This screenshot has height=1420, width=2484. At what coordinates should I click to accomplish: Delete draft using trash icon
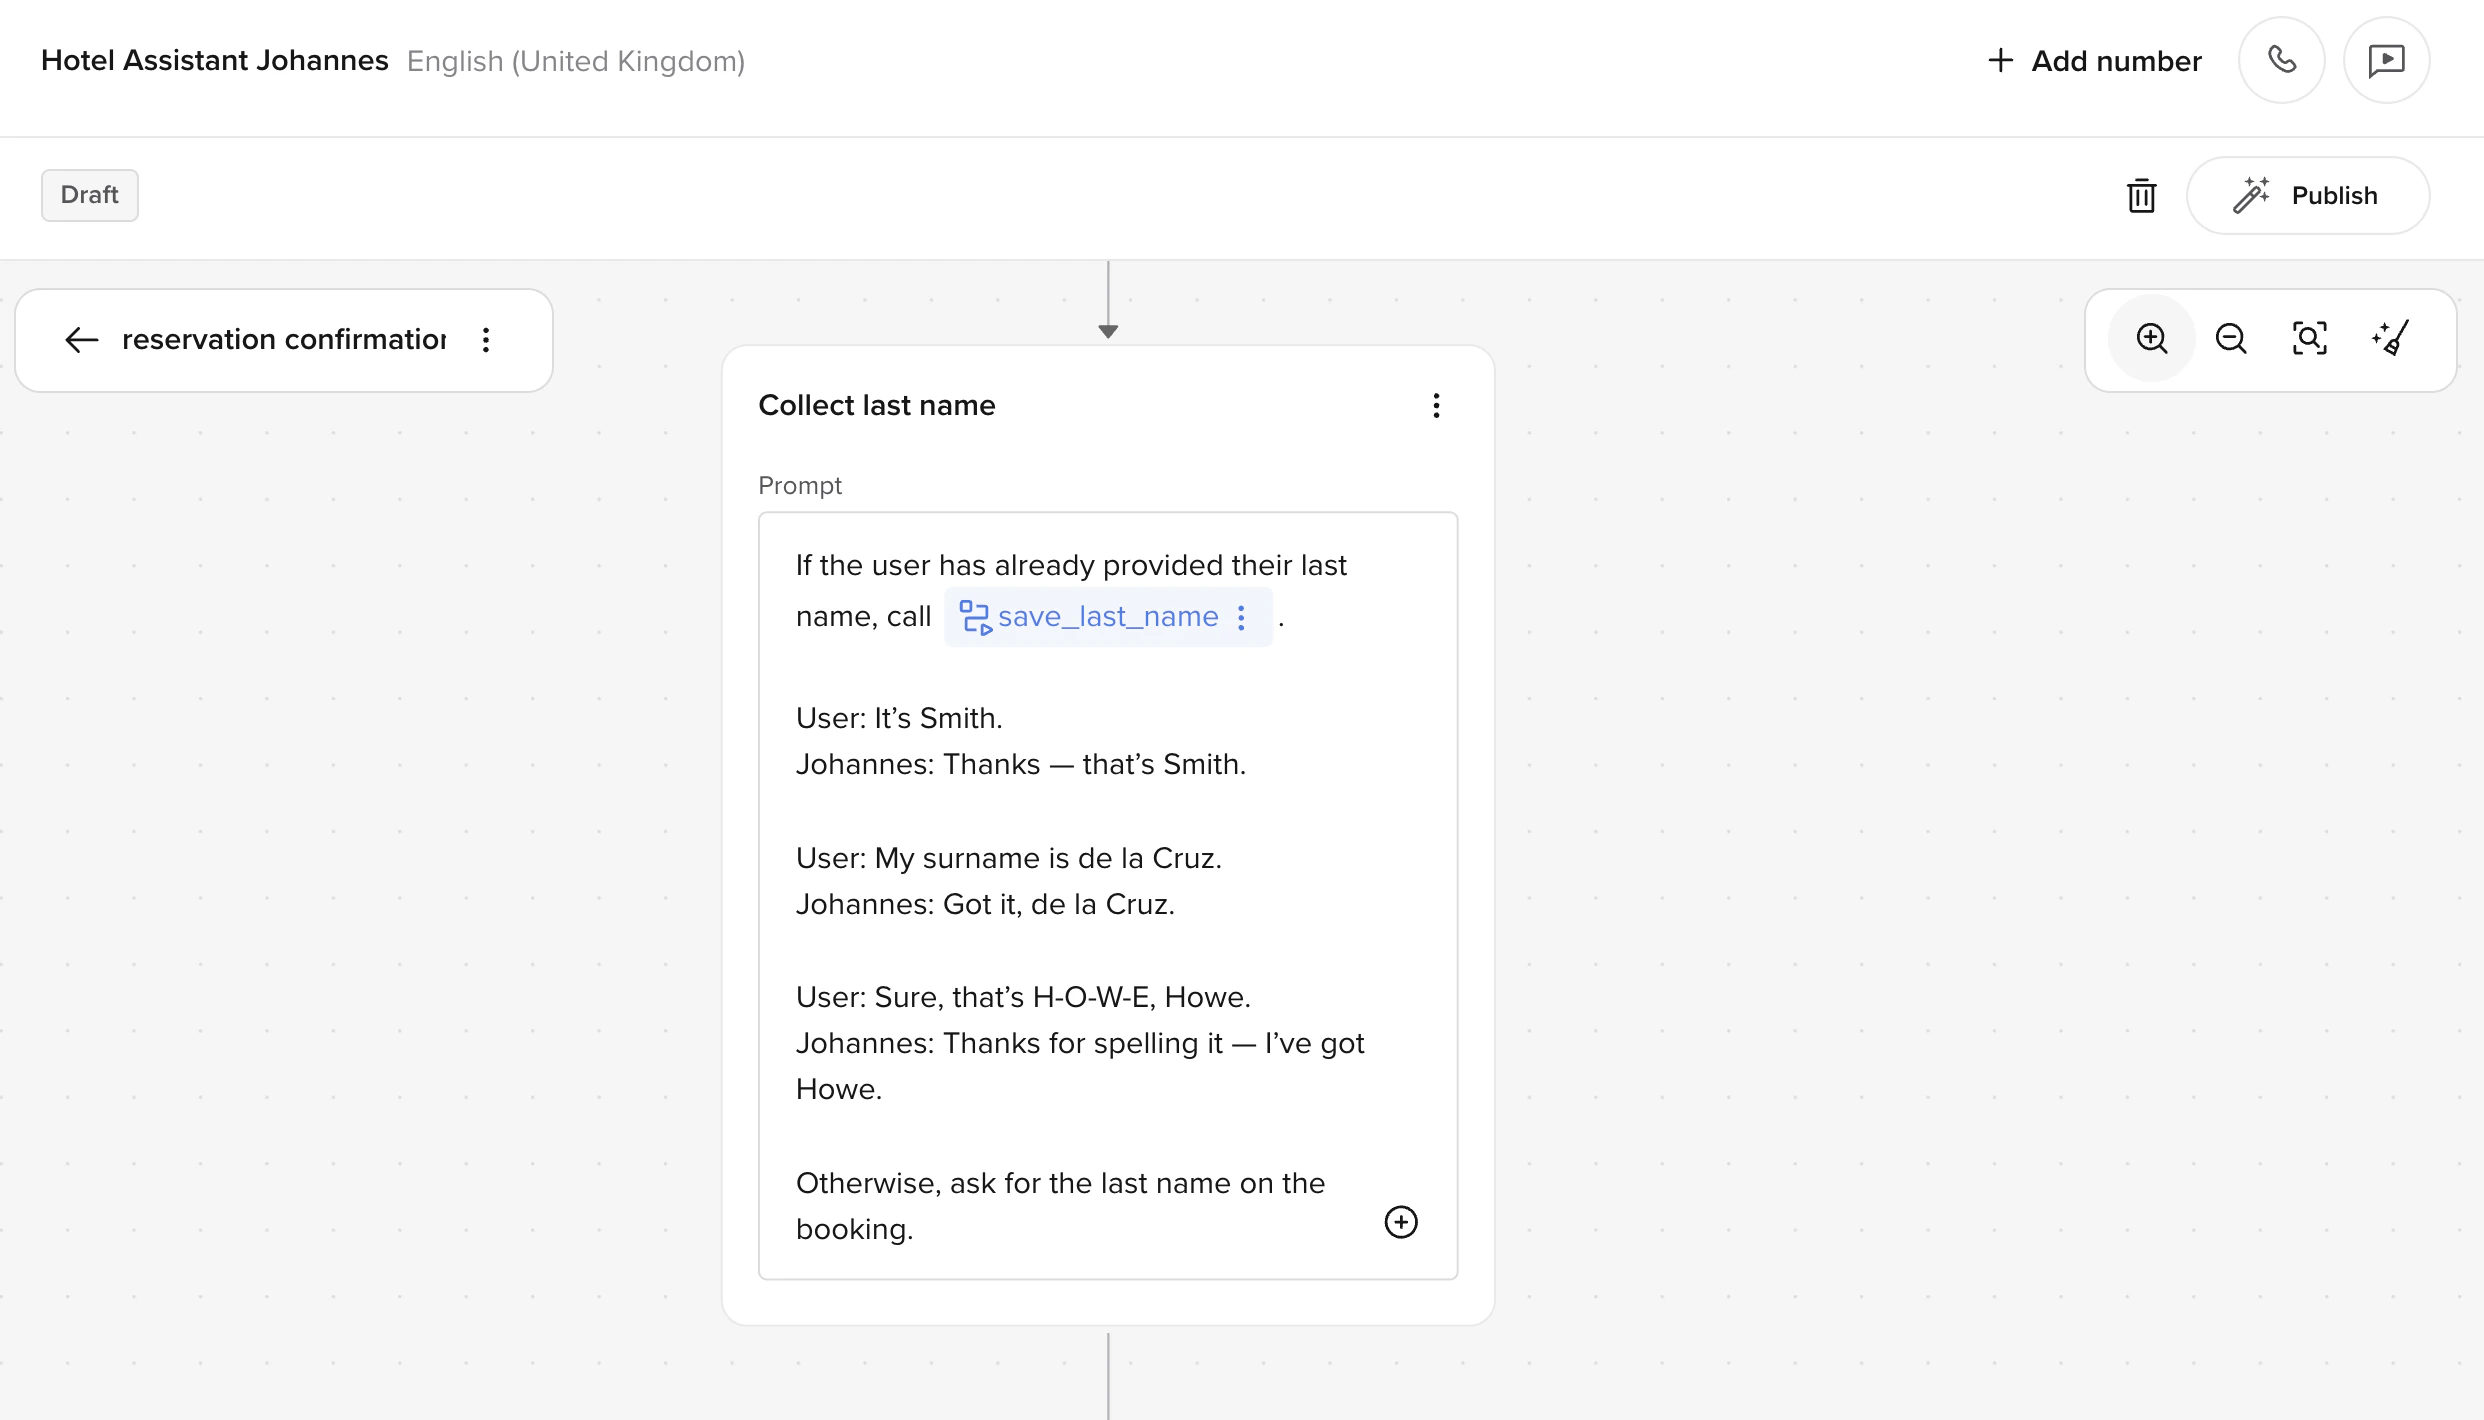[2141, 195]
